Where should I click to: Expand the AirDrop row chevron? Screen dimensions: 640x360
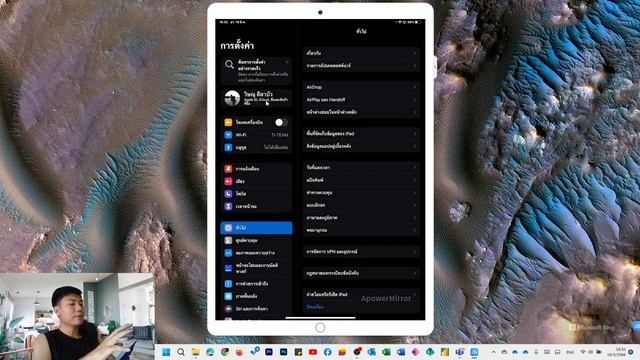(415, 87)
